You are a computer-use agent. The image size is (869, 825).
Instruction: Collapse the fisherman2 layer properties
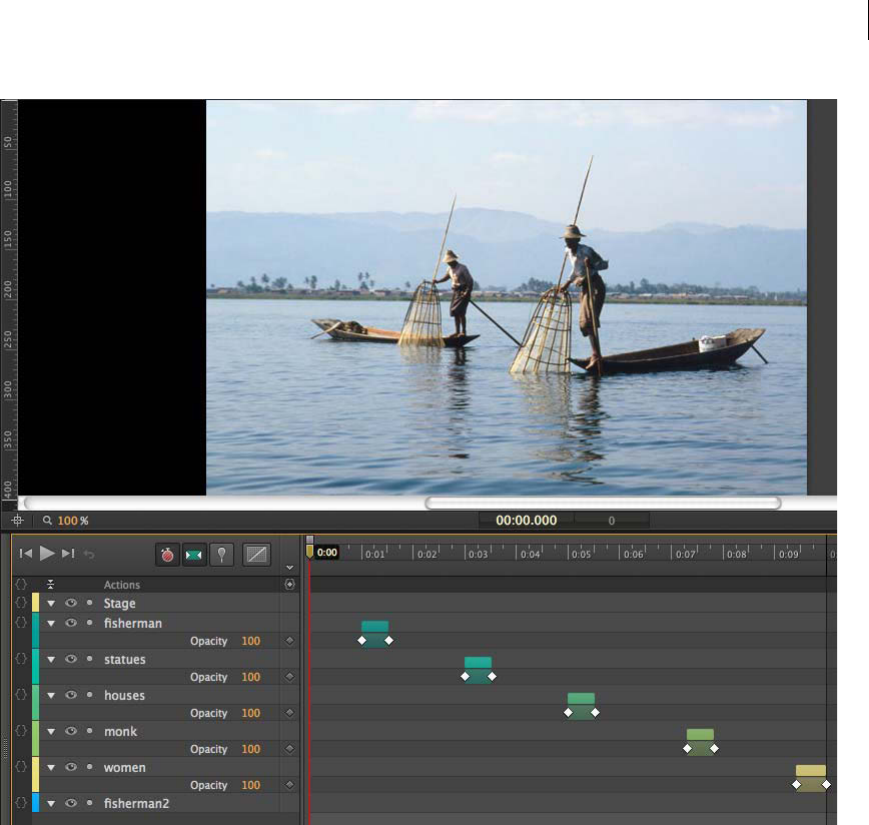click(51, 803)
